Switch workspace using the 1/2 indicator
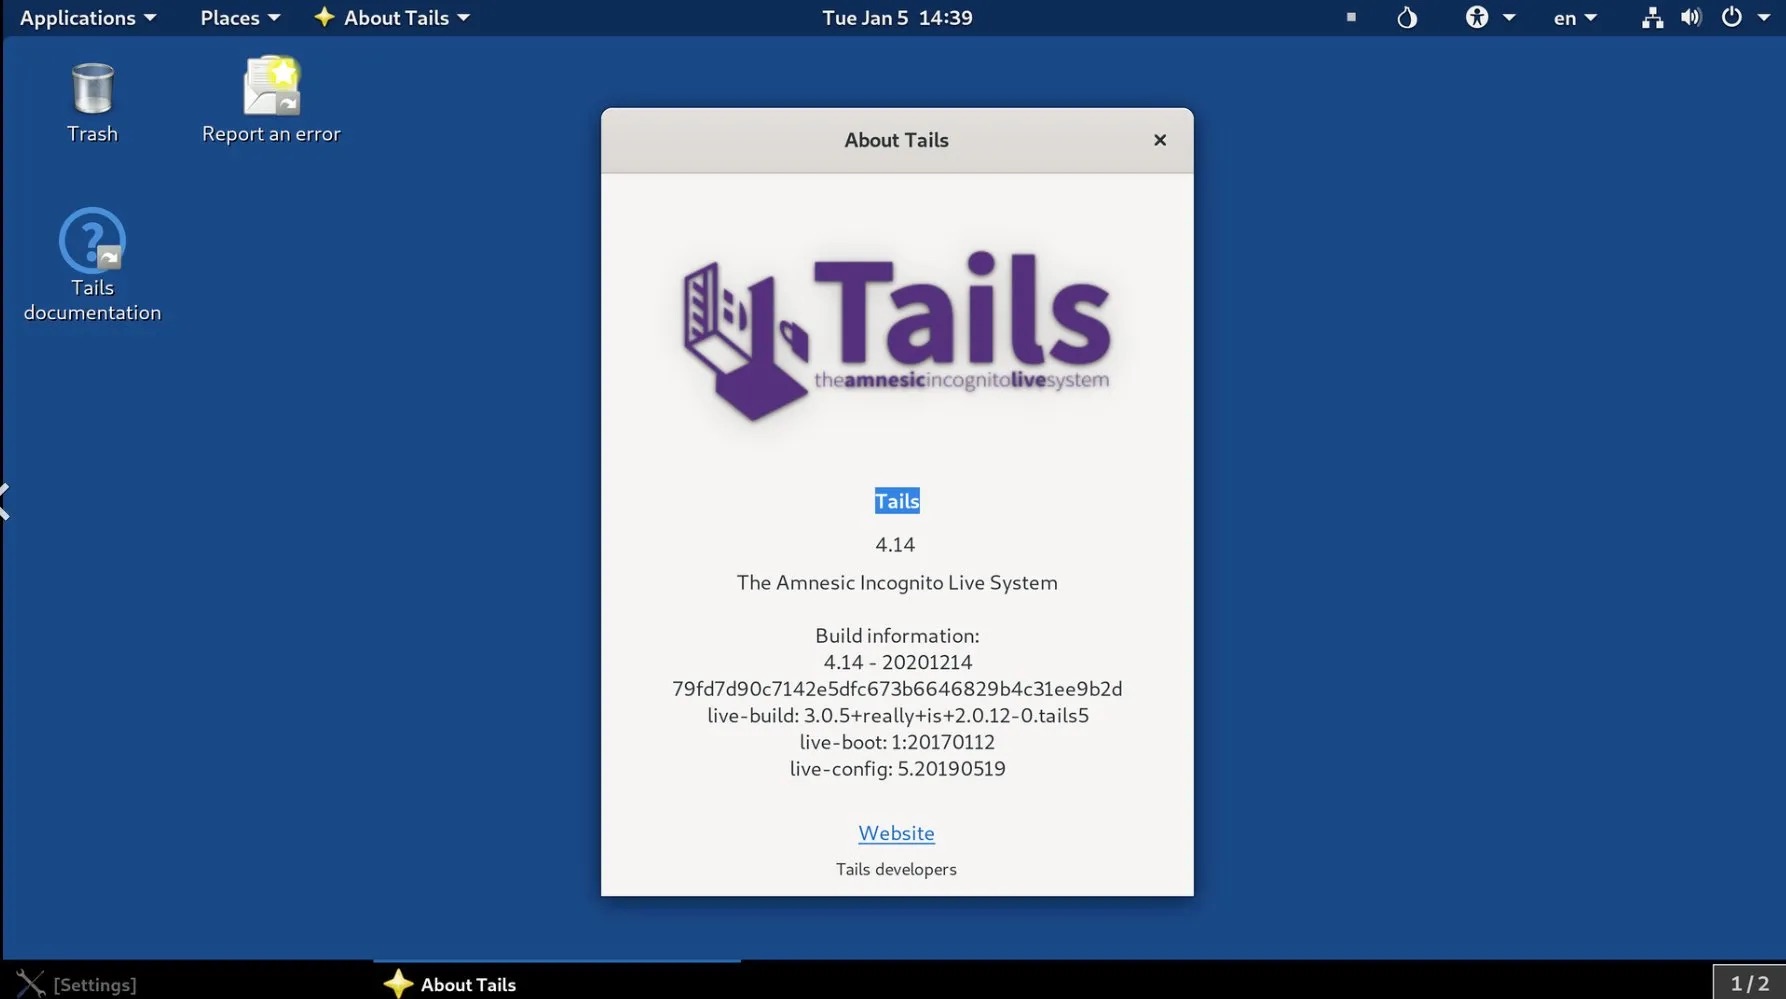Image resolution: width=1786 pixels, height=999 pixels. [x=1748, y=983]
